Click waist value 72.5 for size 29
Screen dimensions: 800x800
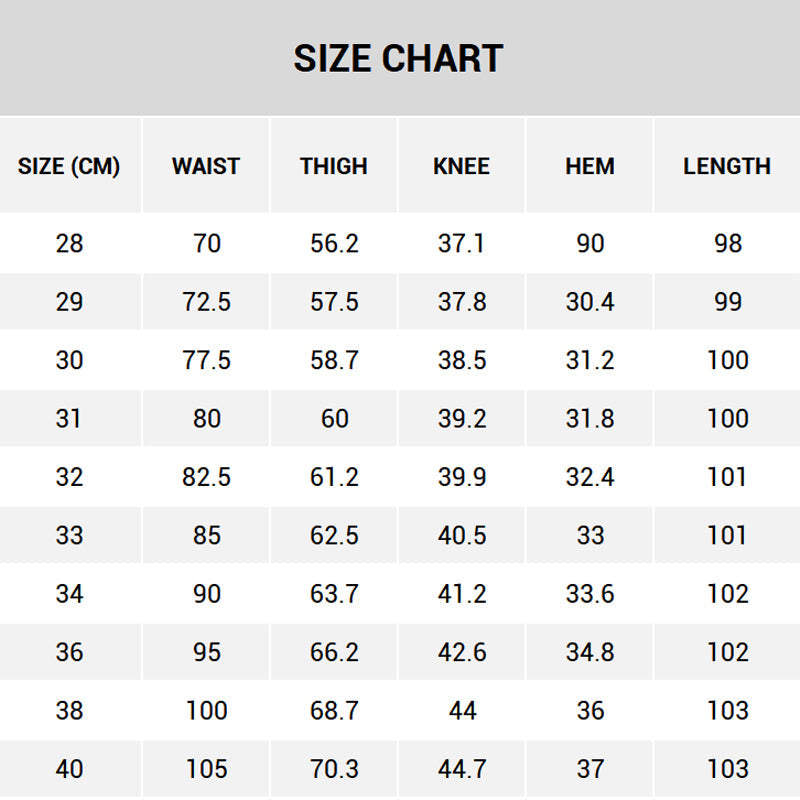pos(206,301)
